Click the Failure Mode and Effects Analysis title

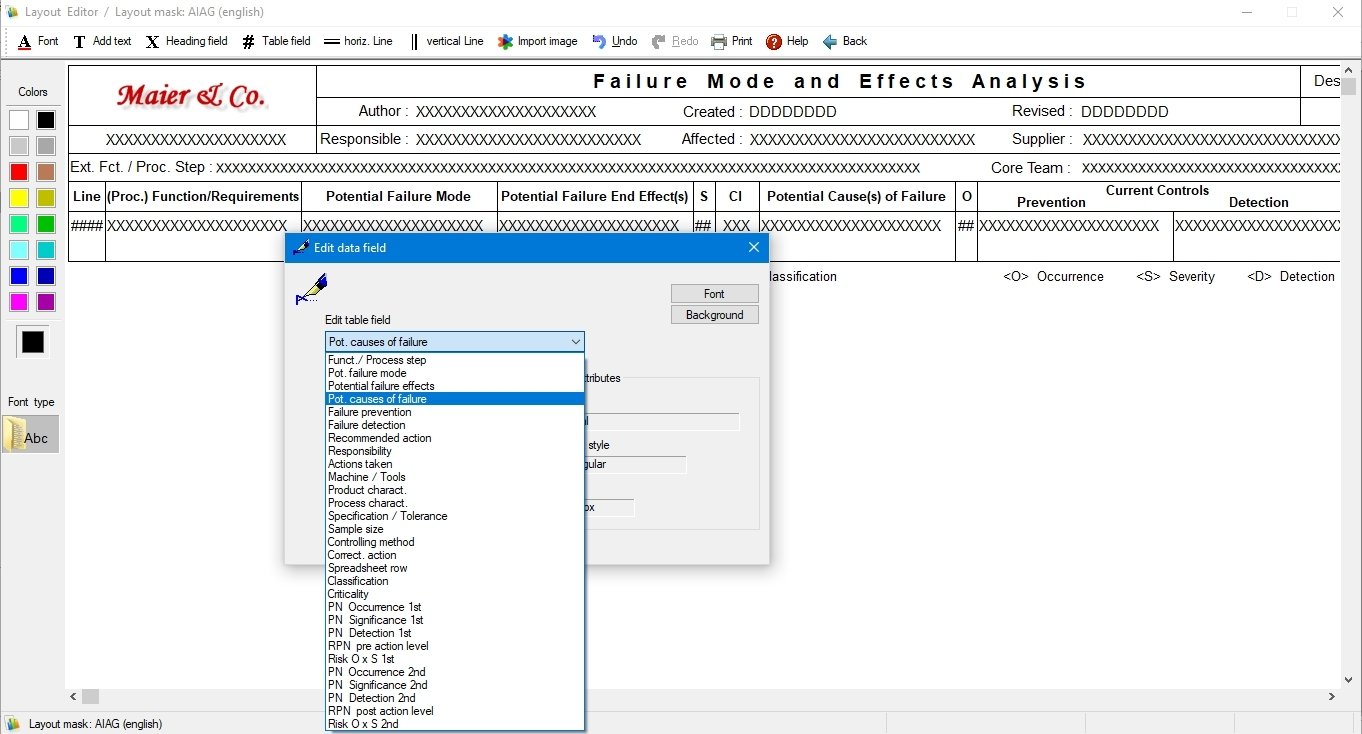[x=840, y=81]
